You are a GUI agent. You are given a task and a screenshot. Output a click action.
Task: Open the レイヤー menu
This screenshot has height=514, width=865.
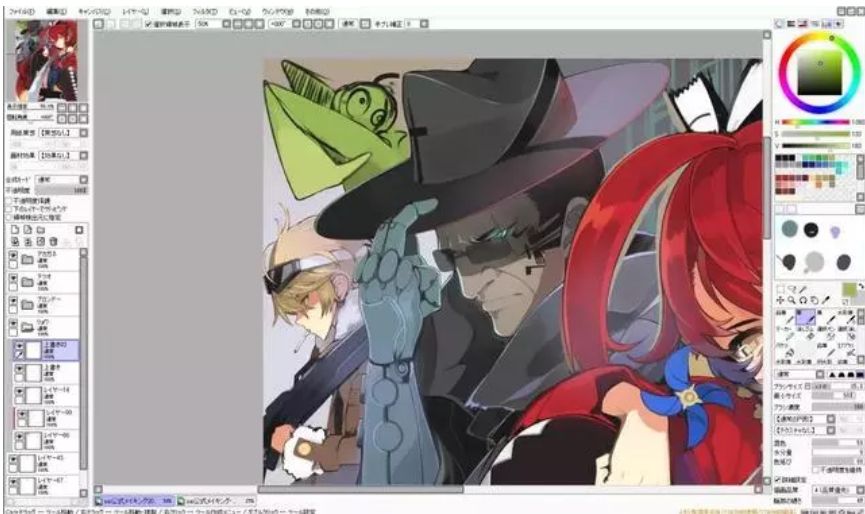[135, 11]
